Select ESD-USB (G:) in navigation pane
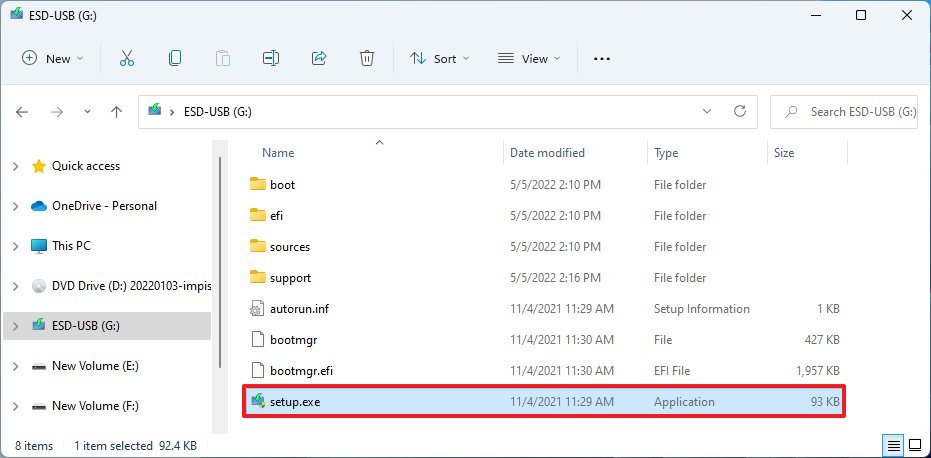 [x=86, y=326]
